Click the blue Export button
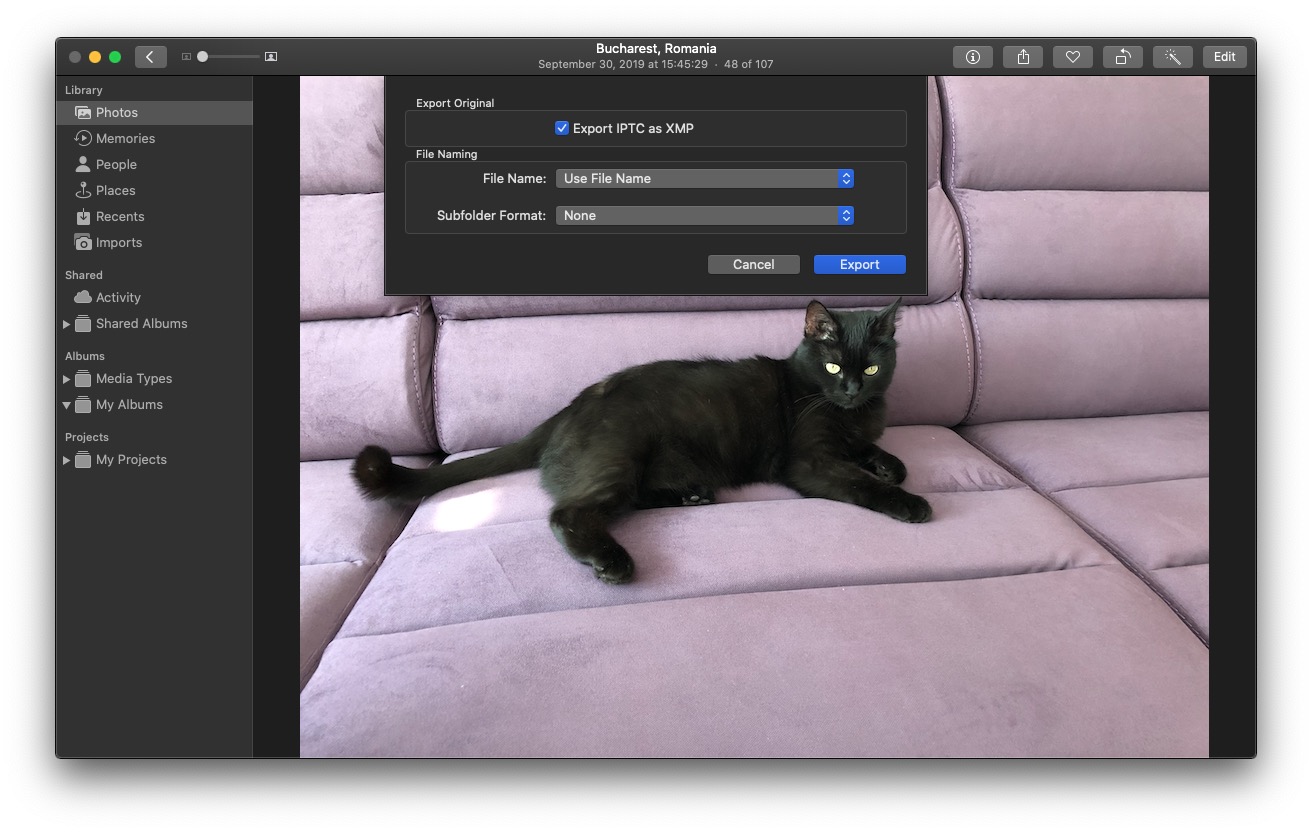The height and width of the screenshot is (832, 1312). 859,265
